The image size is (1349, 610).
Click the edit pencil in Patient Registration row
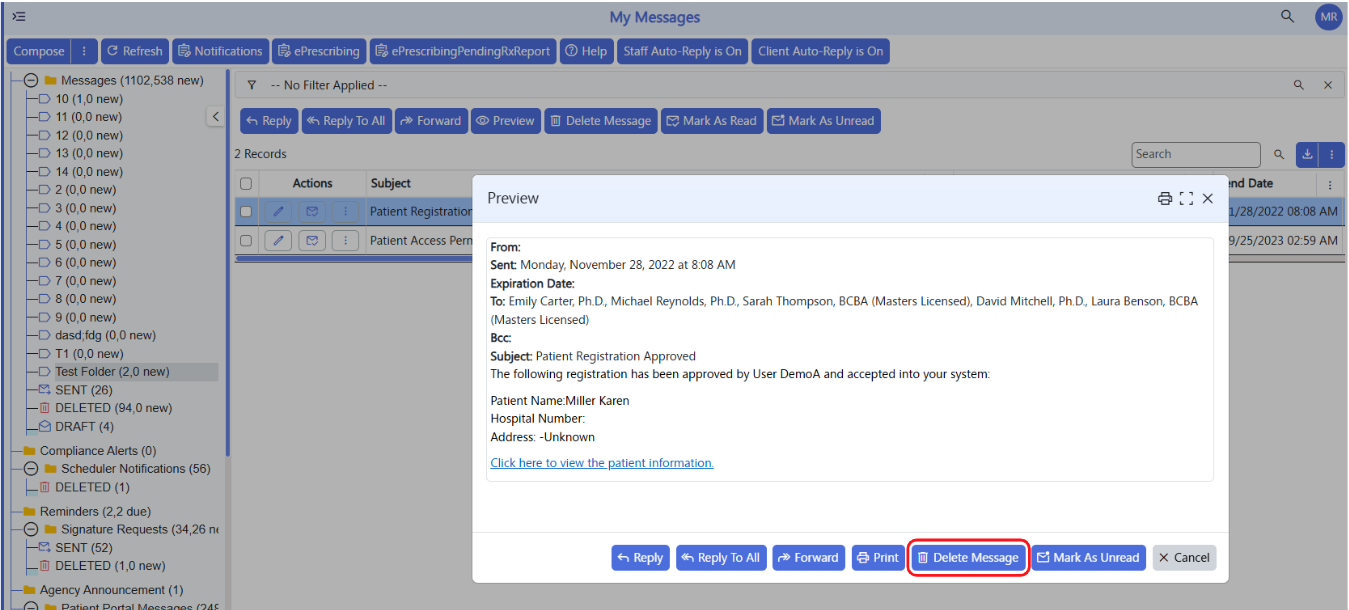coord(278,211)
